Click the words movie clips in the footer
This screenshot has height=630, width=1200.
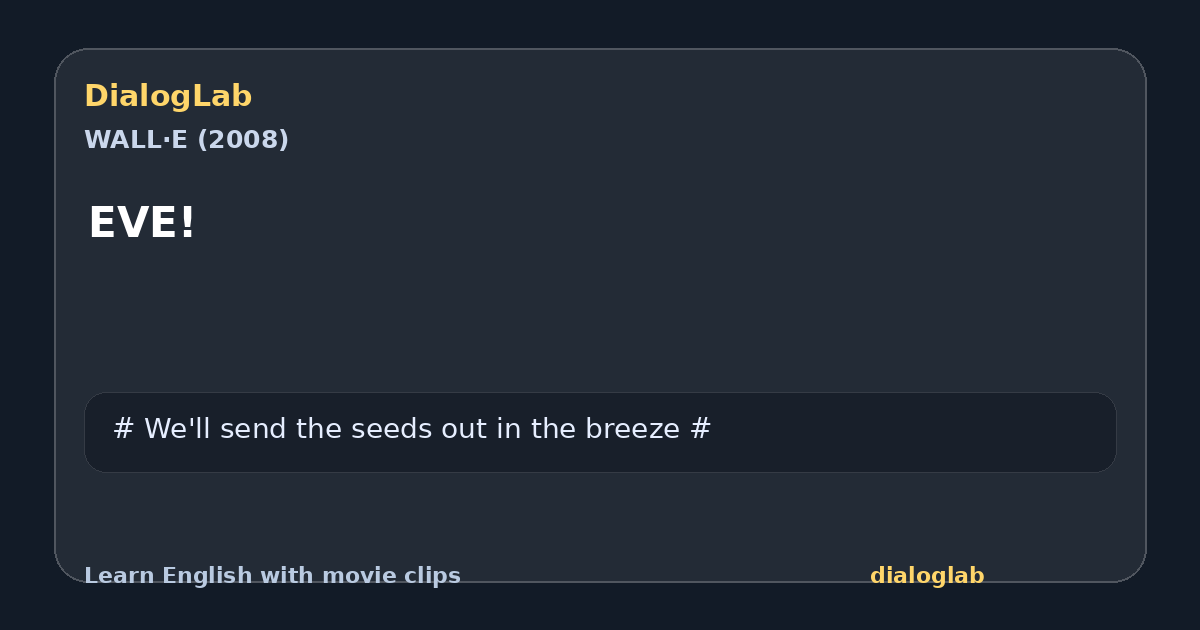click(391, 576)
